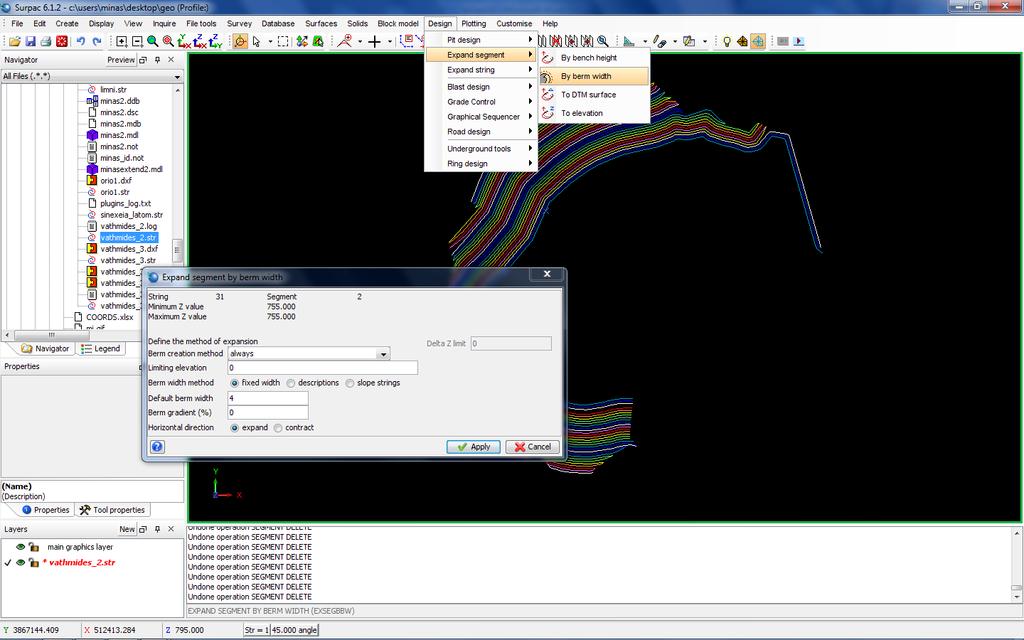Choose To elevation menu entry
This screenshot has height=640, width=1024.
coord(594,114)
